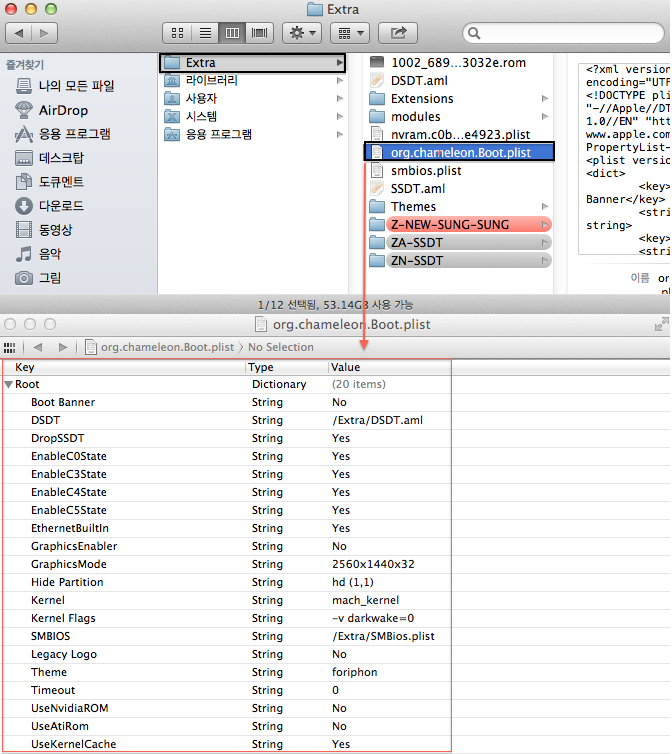Select the EnableC3State key
The height and width of the screenshot is (754, 672).
[69, 475]
